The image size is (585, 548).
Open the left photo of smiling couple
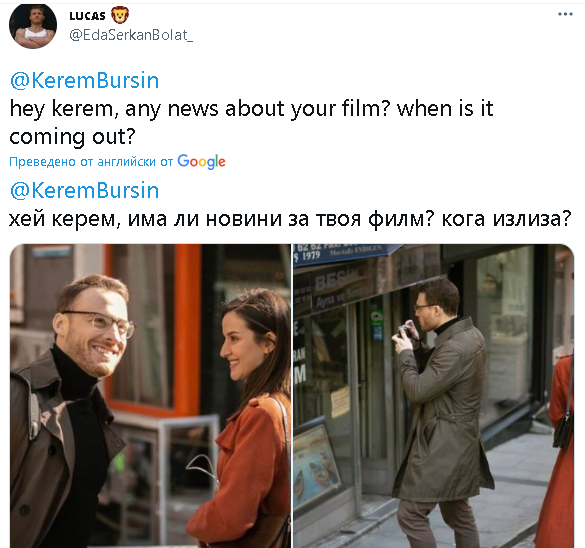pos(150,396)
